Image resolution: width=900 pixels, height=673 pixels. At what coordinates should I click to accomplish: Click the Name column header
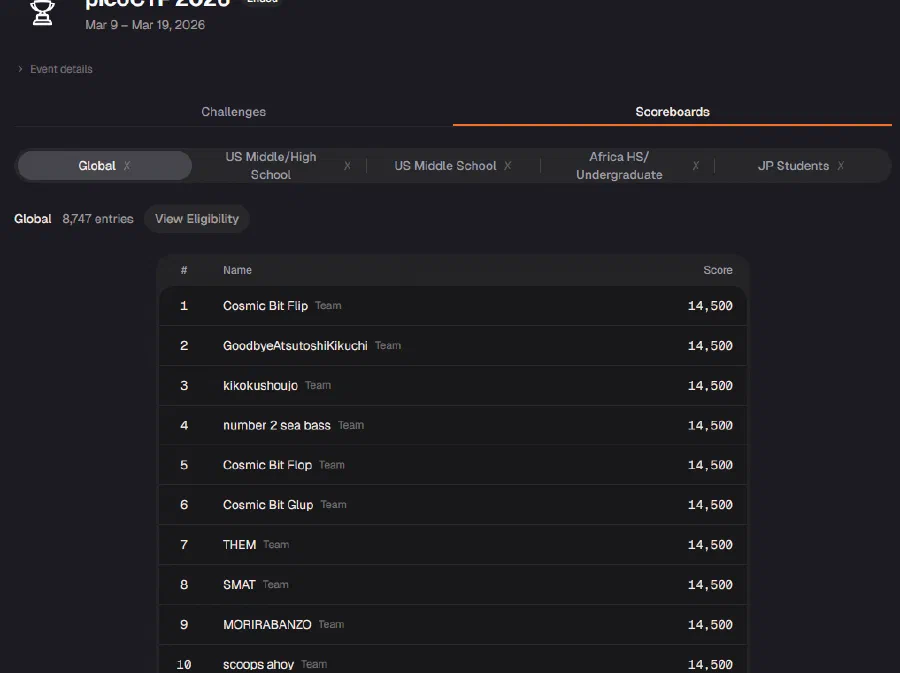(x=237, y=270)
